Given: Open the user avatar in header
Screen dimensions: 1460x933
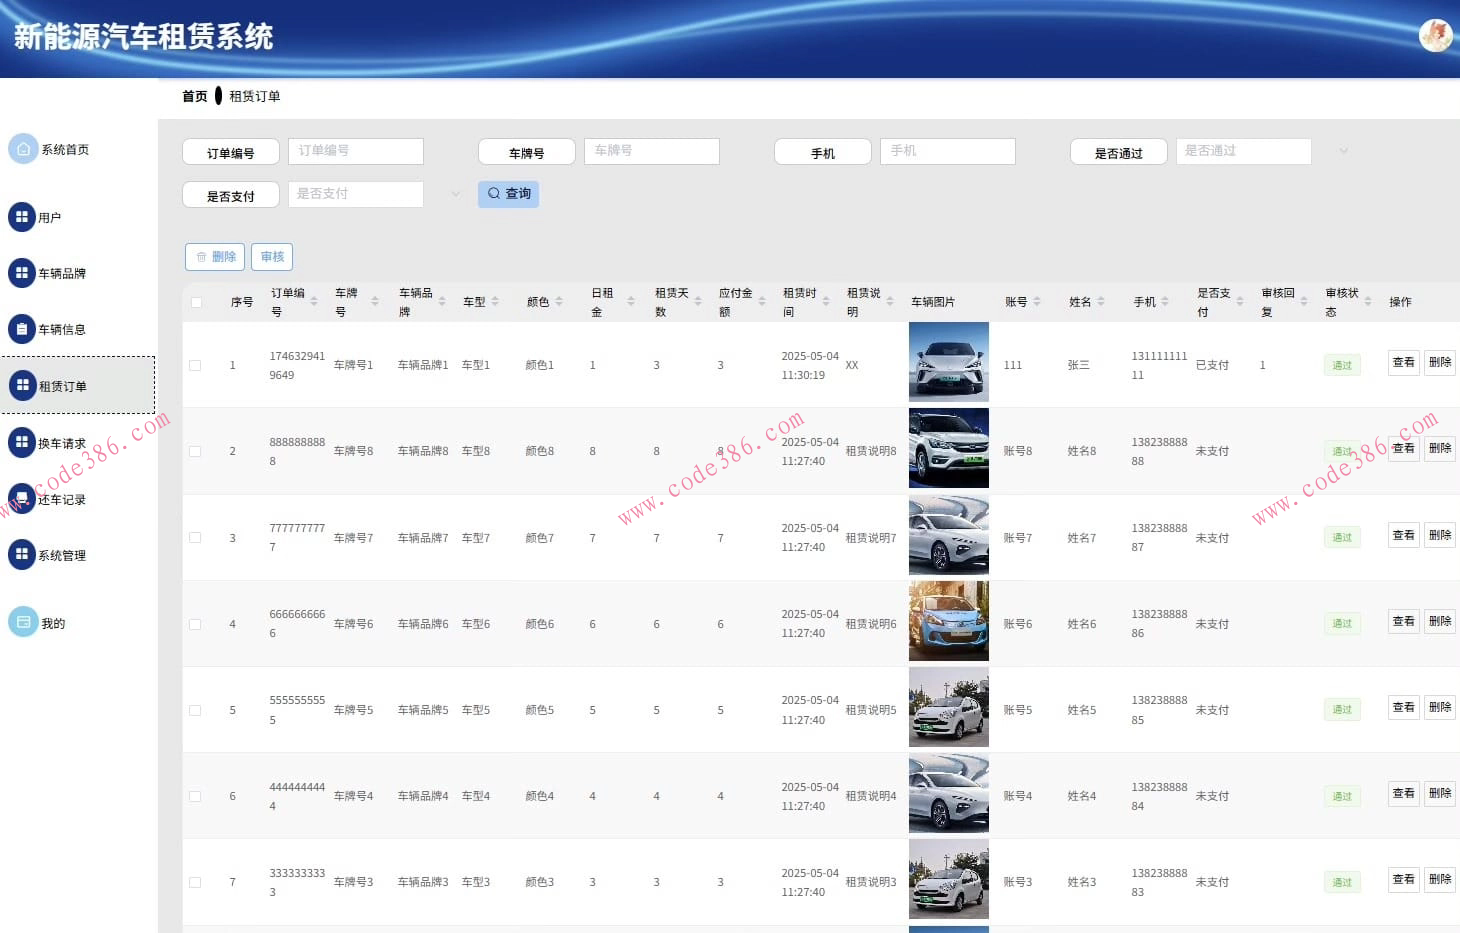Looking at the screenshot, I should tap(1435, 36).
